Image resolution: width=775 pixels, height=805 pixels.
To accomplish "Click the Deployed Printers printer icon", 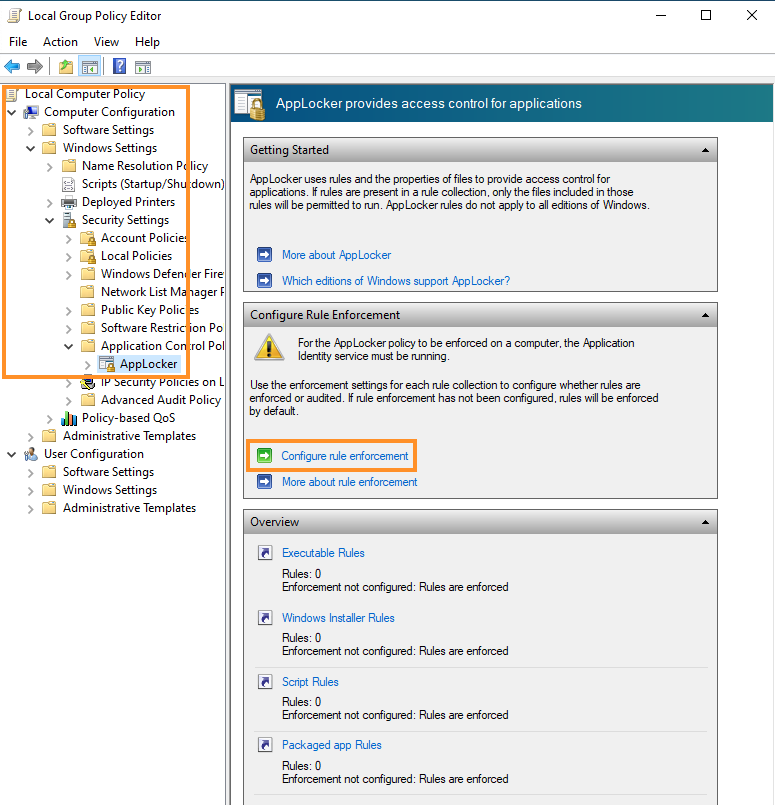I will point(69,202).
